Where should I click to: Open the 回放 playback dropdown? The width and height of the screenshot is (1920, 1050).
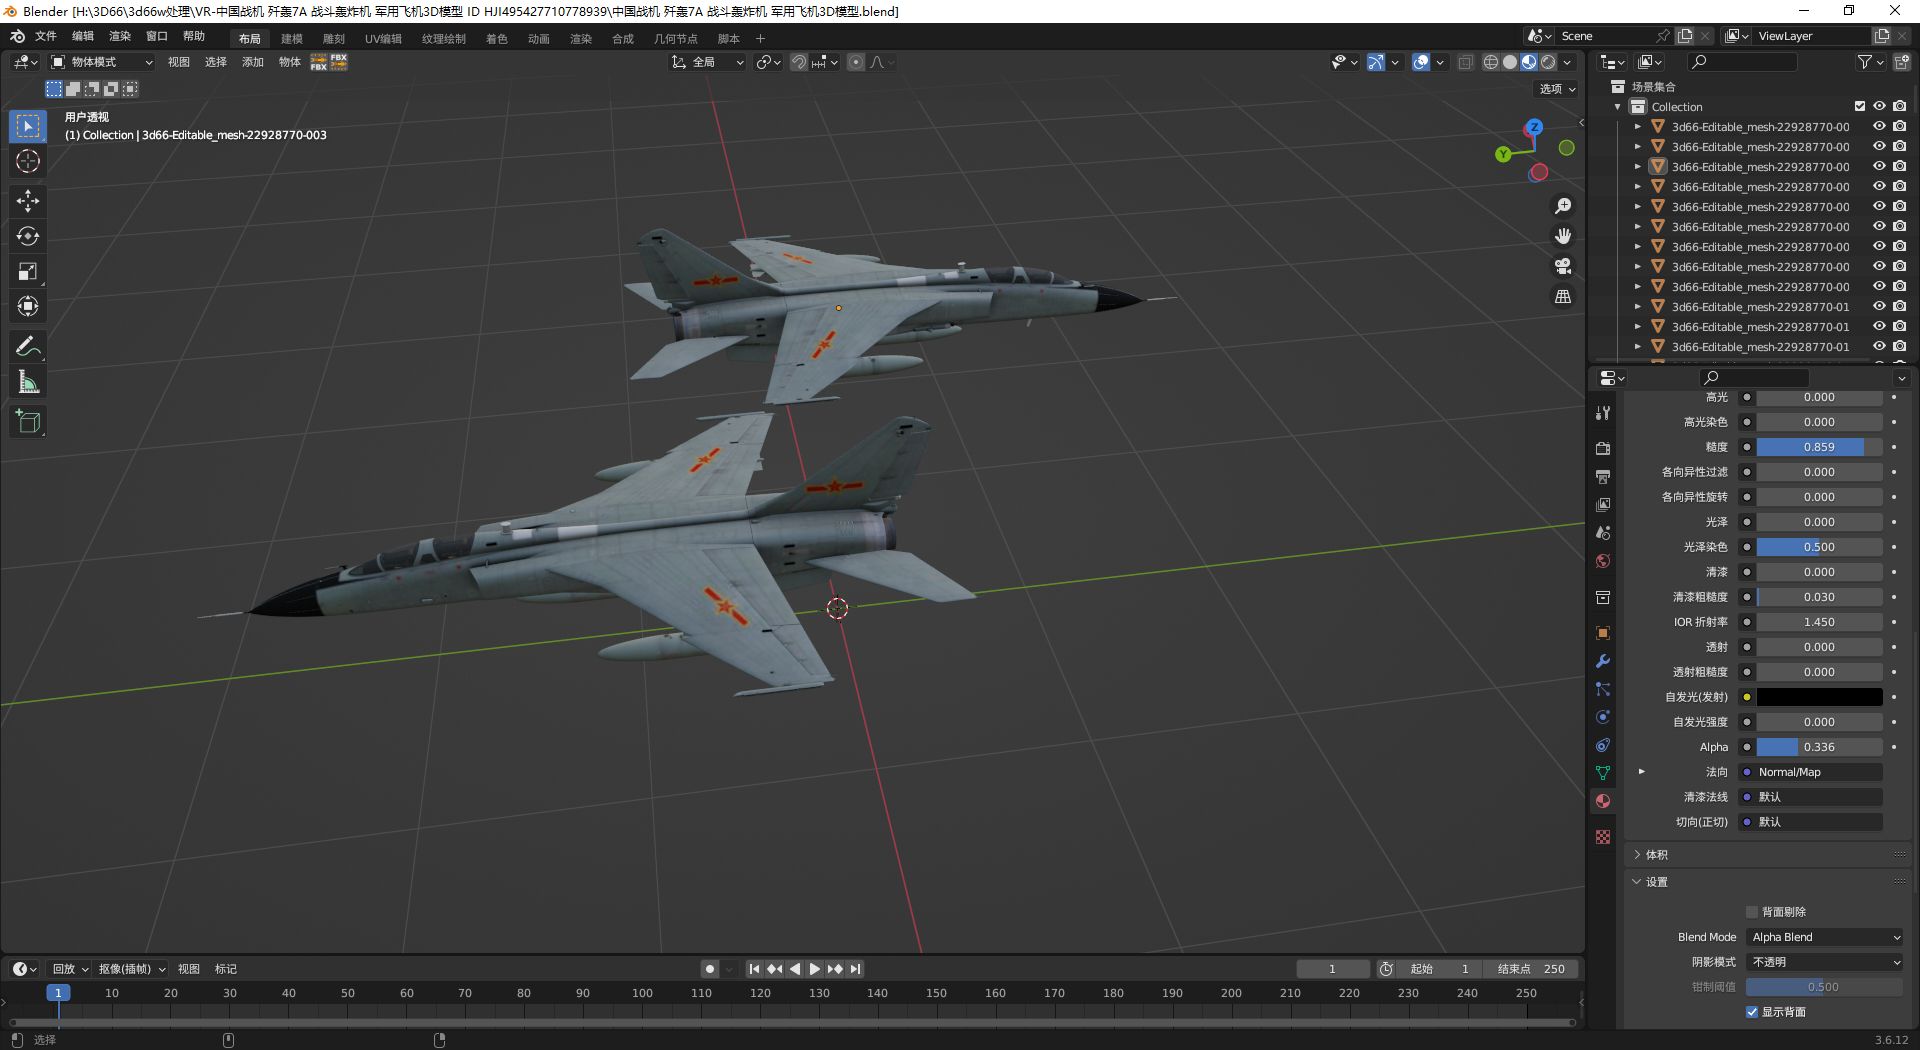(x=70, y=969)
